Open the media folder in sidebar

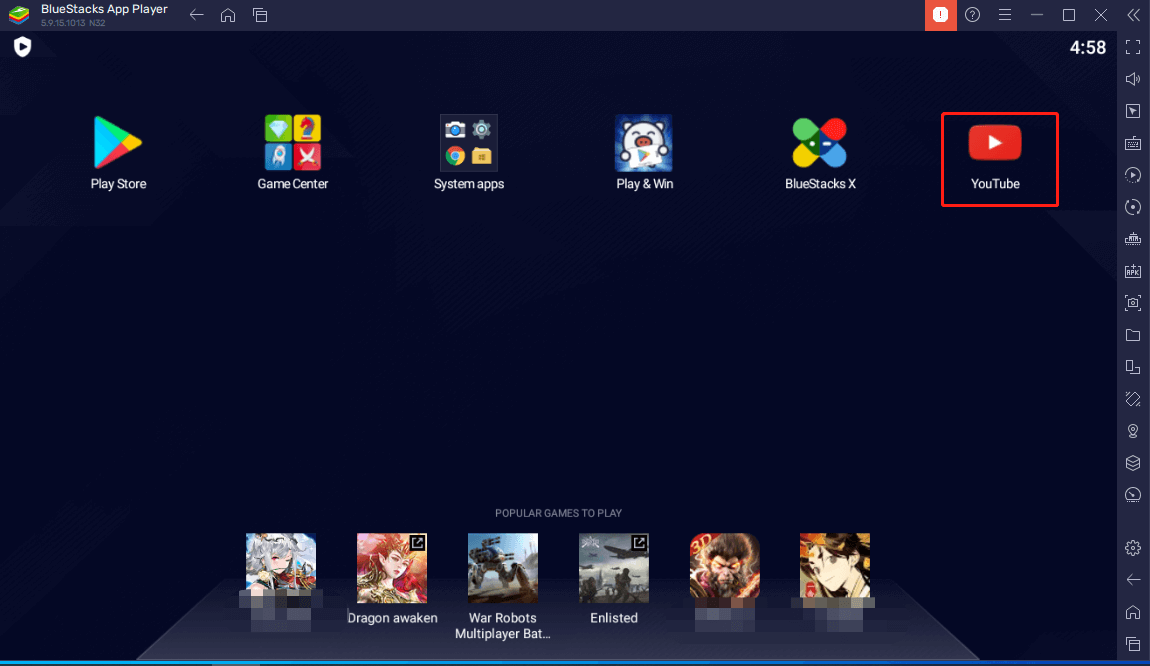tap(1133, 335)
